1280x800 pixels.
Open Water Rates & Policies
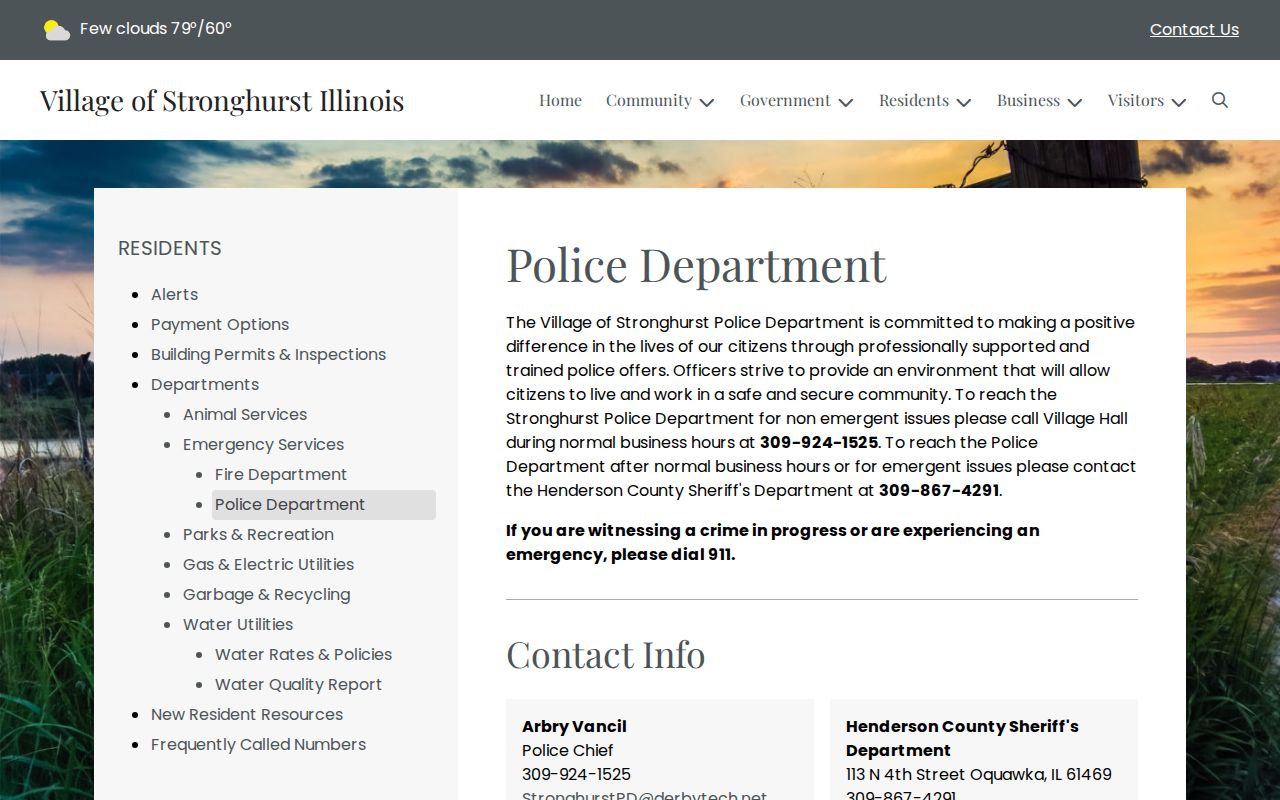[x=303, y=654]
